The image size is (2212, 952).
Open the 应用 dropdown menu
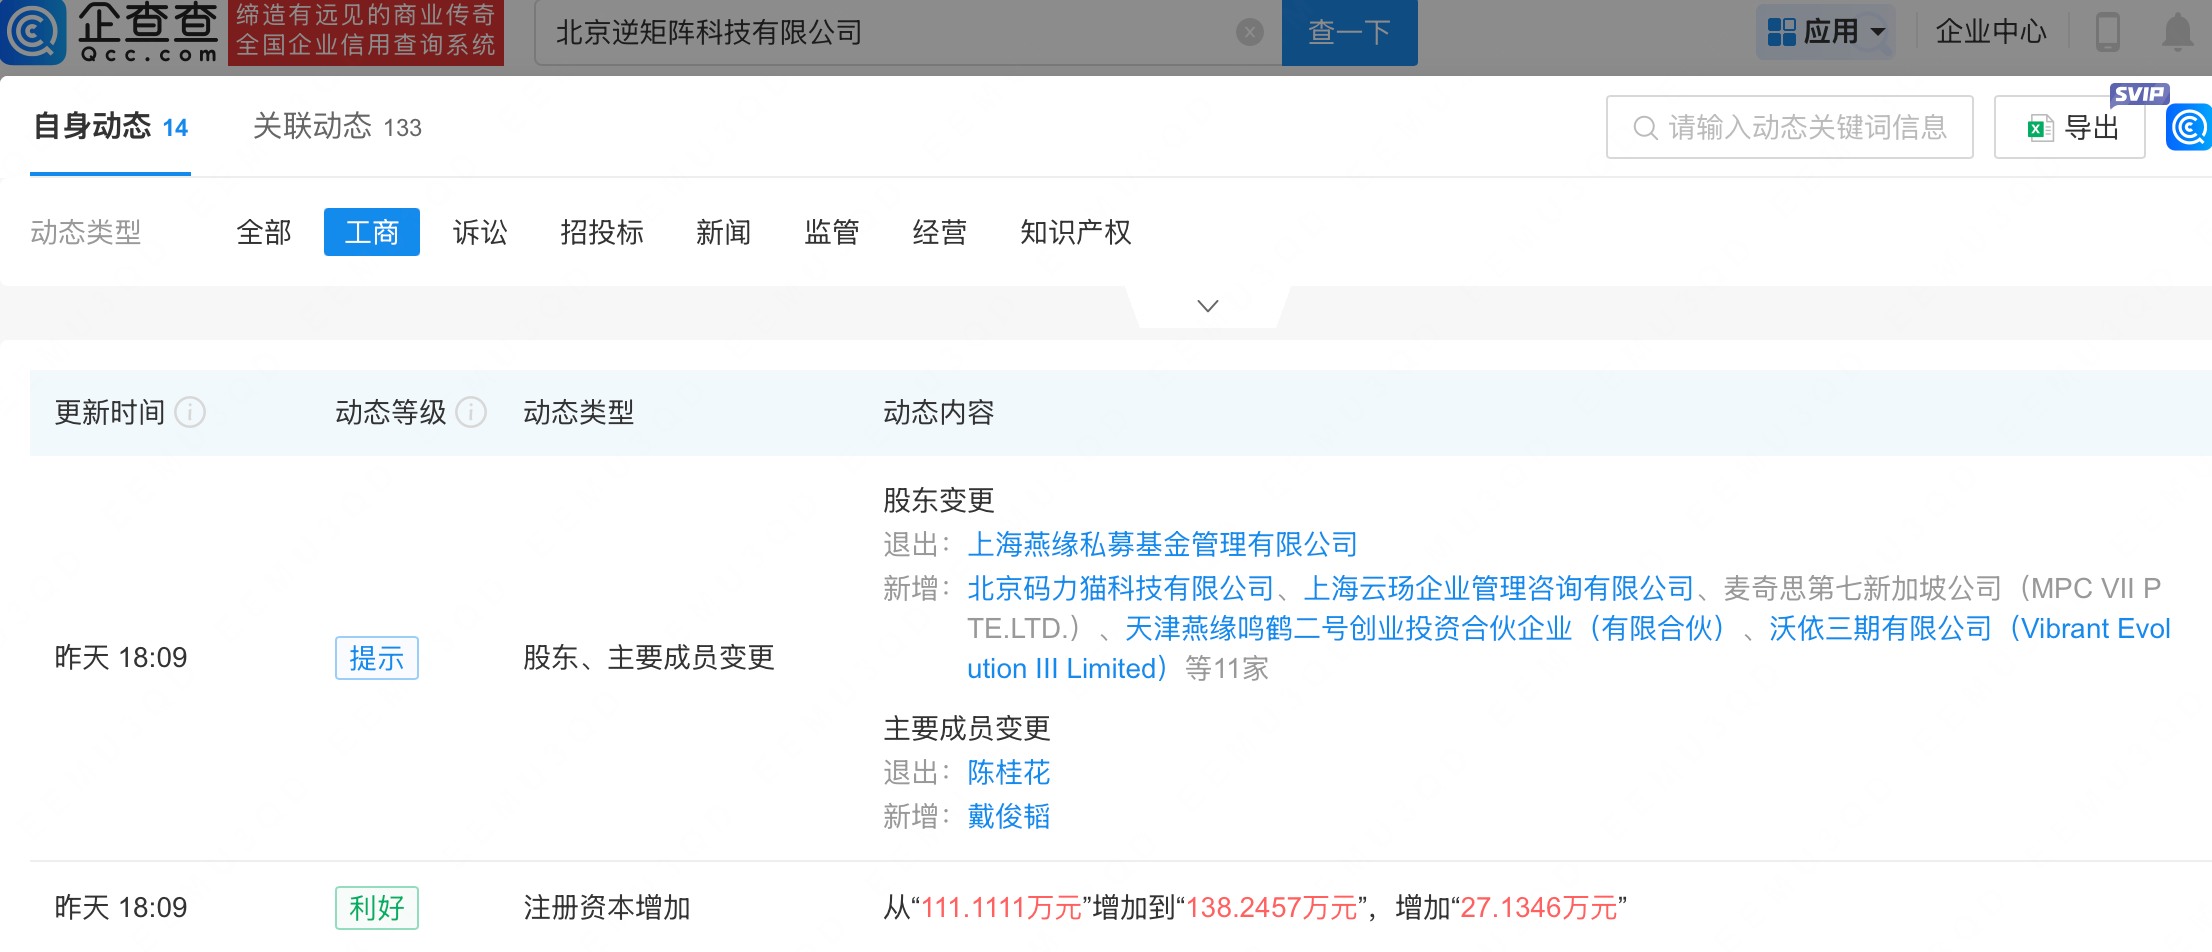[x=1825, y=32]
